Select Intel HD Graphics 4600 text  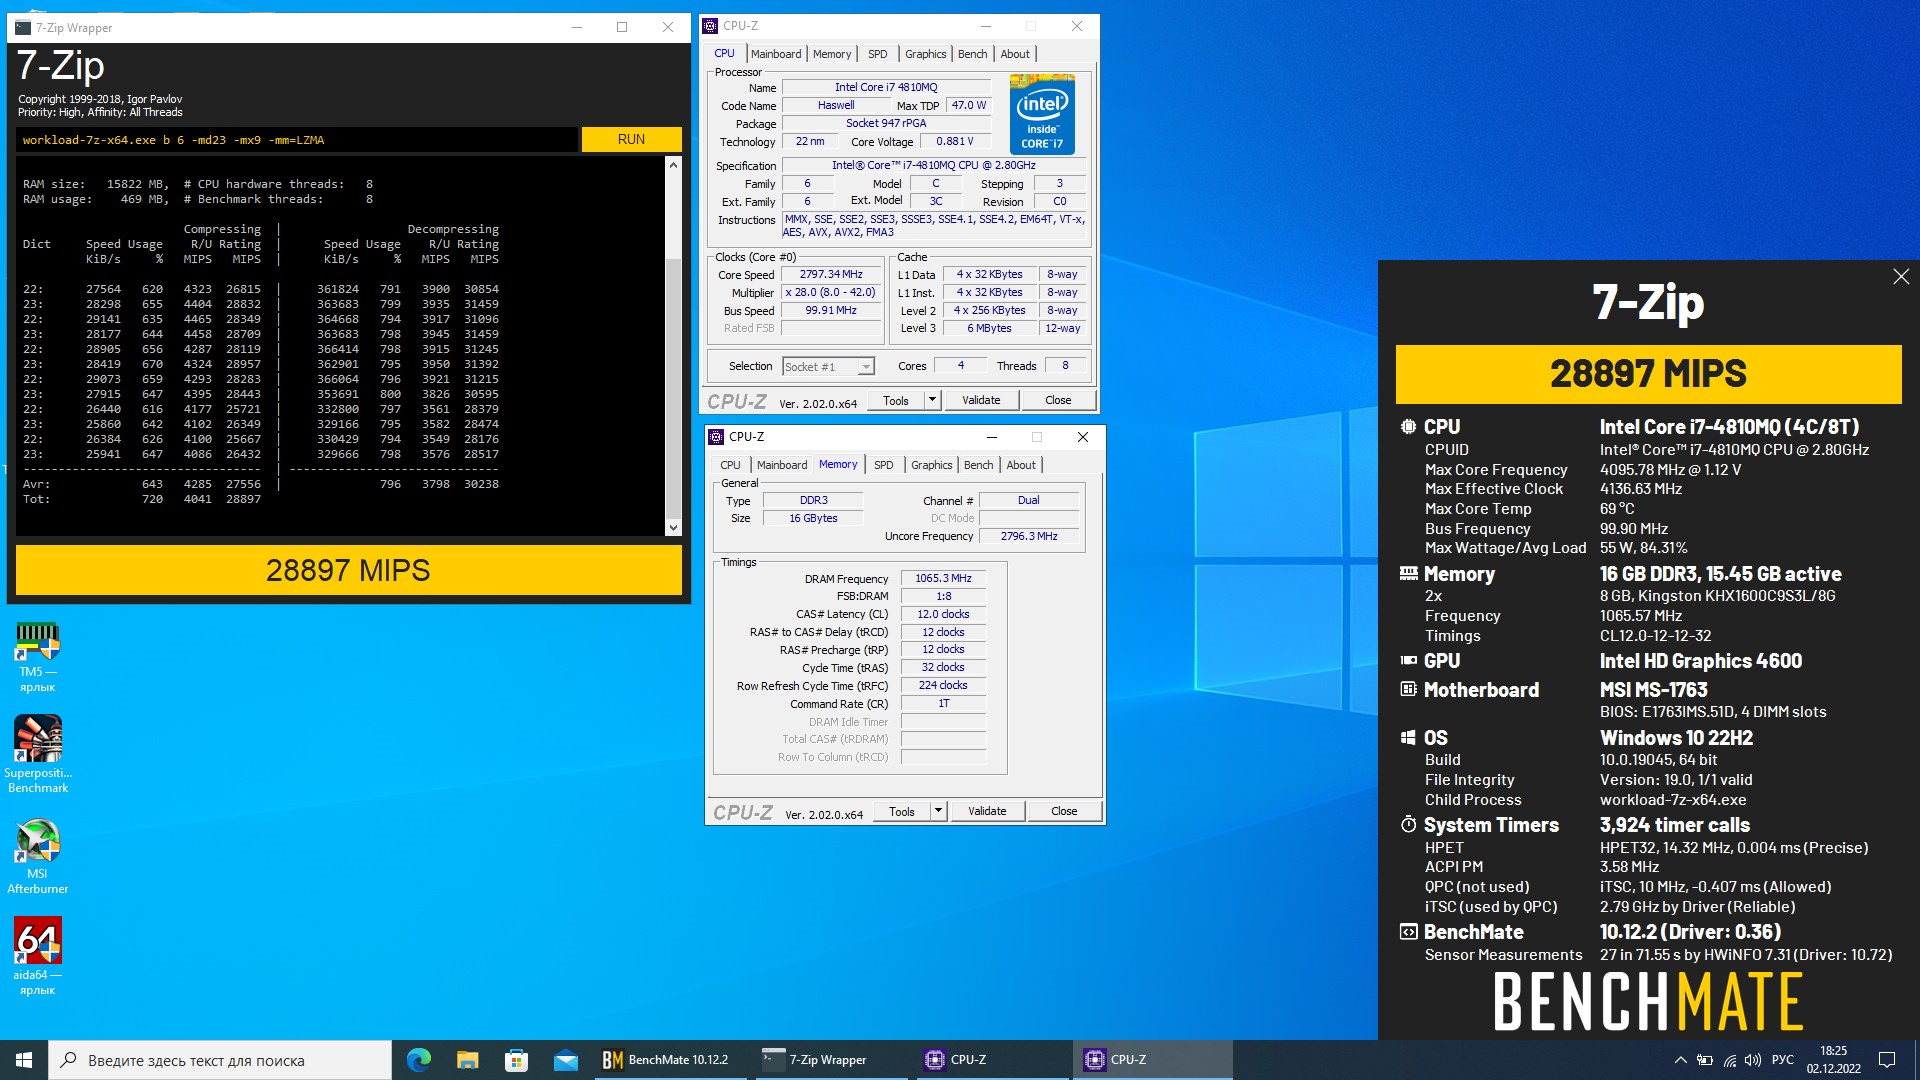(x=1700, y=661)
